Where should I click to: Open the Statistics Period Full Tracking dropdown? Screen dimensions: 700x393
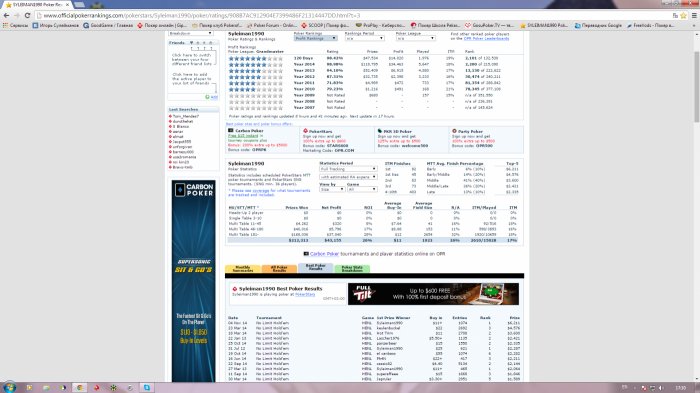(348, 169)
